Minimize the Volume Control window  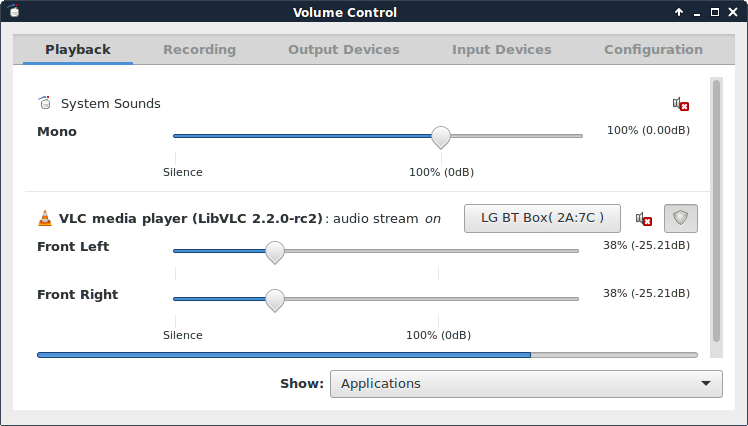click(697, 12)
